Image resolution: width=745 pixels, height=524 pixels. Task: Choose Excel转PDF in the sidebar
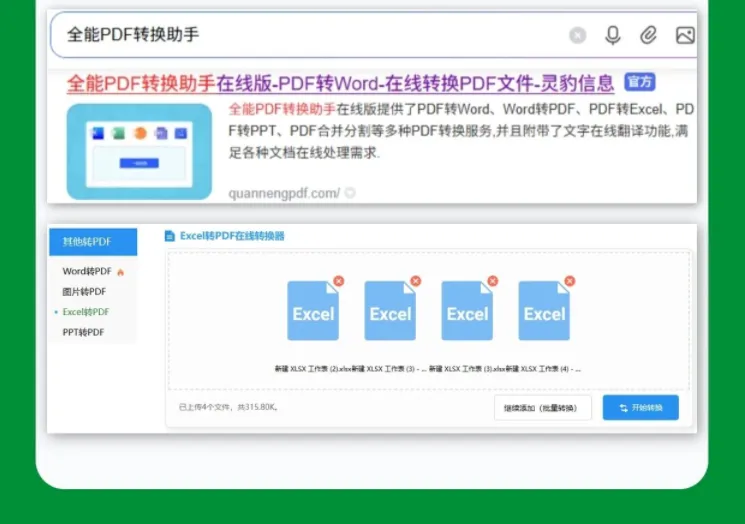86,312
